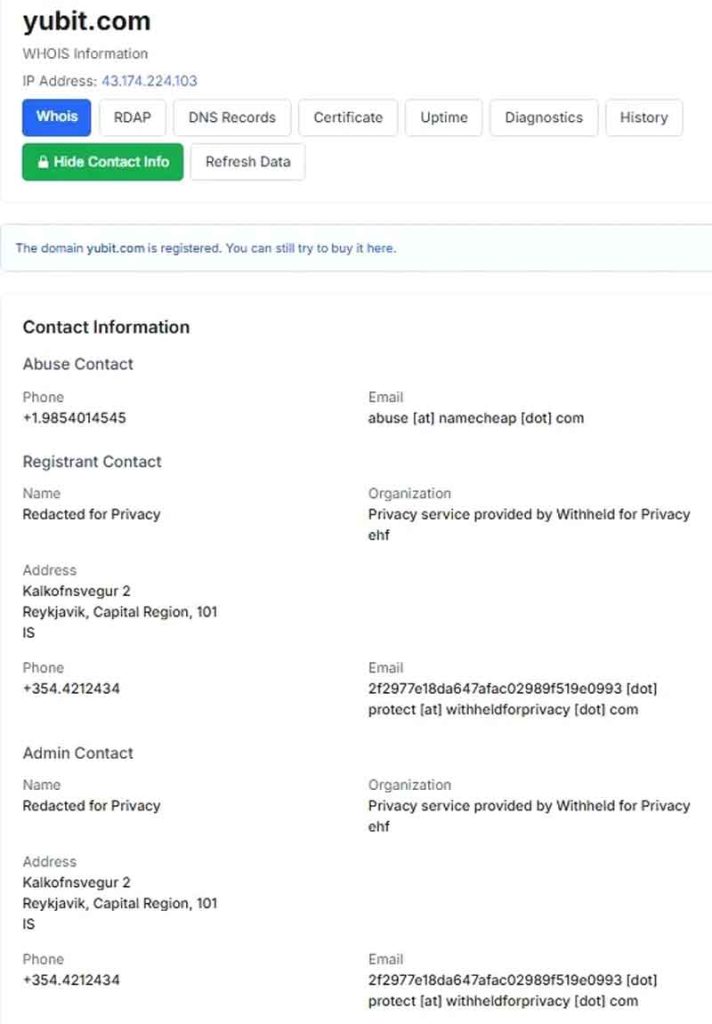Open the Whois tab
Screen dimensions: 712x1024
(57, 118)
